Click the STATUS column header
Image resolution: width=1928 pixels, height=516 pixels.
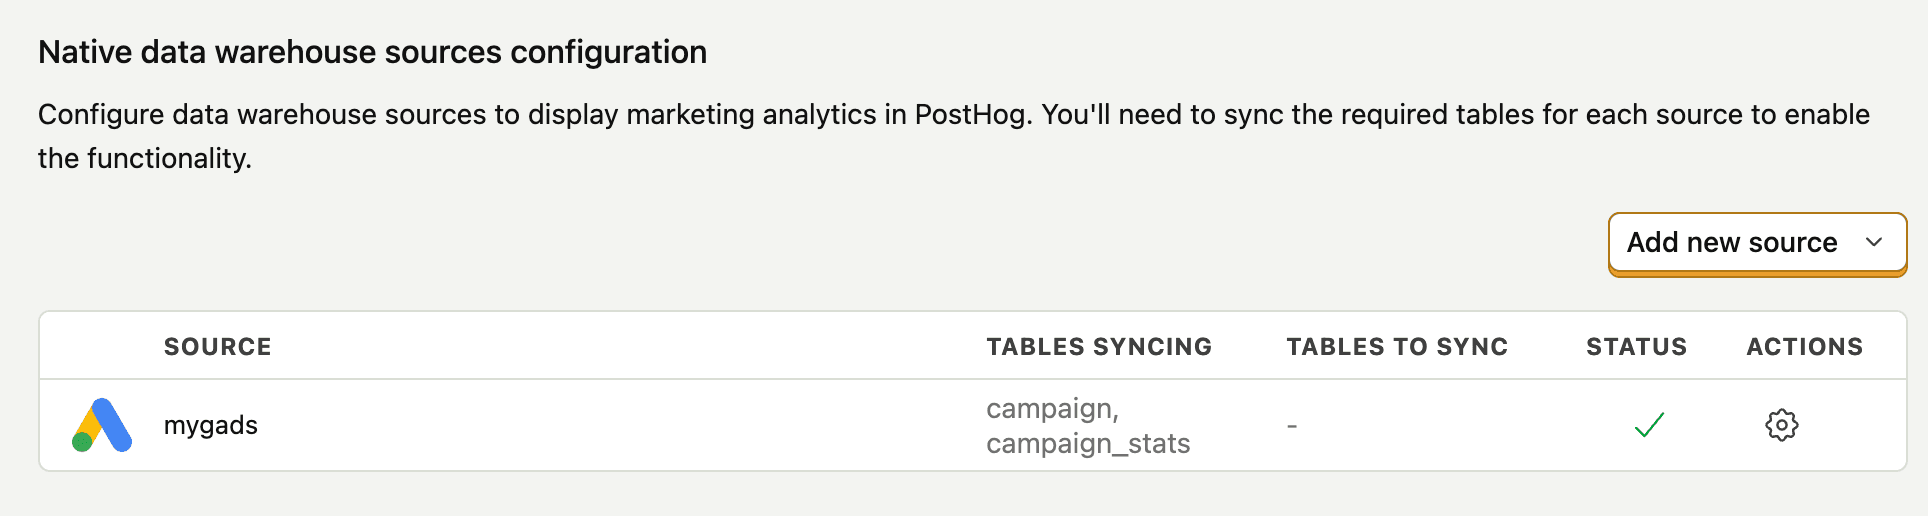[1636, 347]
